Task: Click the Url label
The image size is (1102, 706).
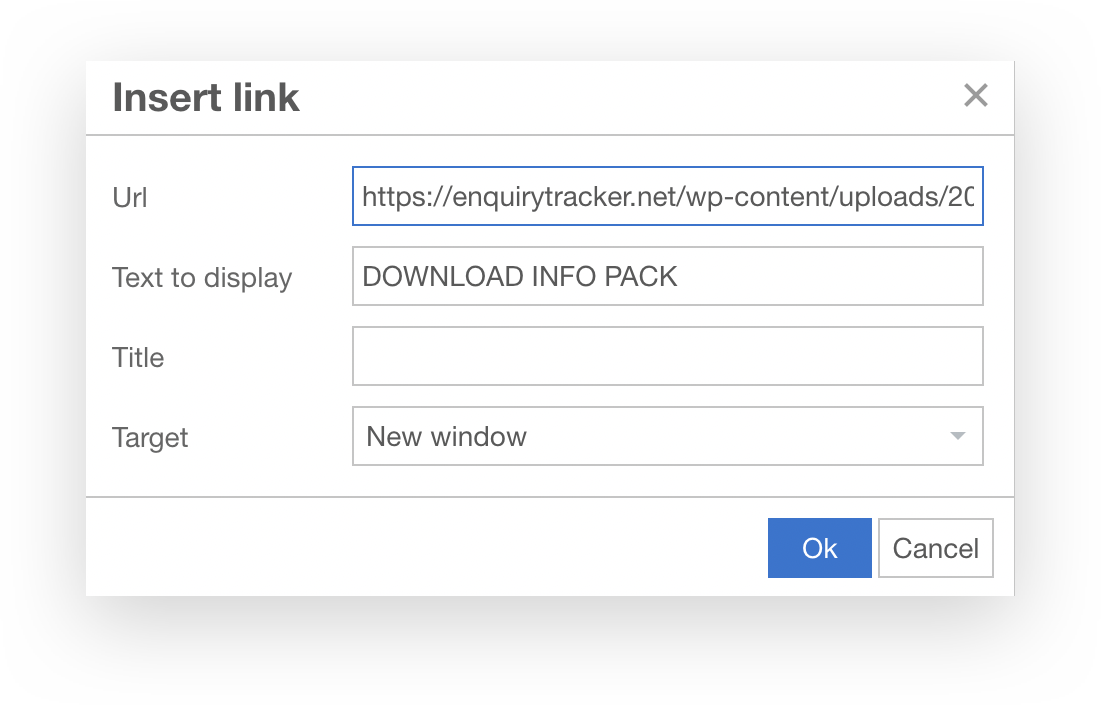Action: (130, 197)
